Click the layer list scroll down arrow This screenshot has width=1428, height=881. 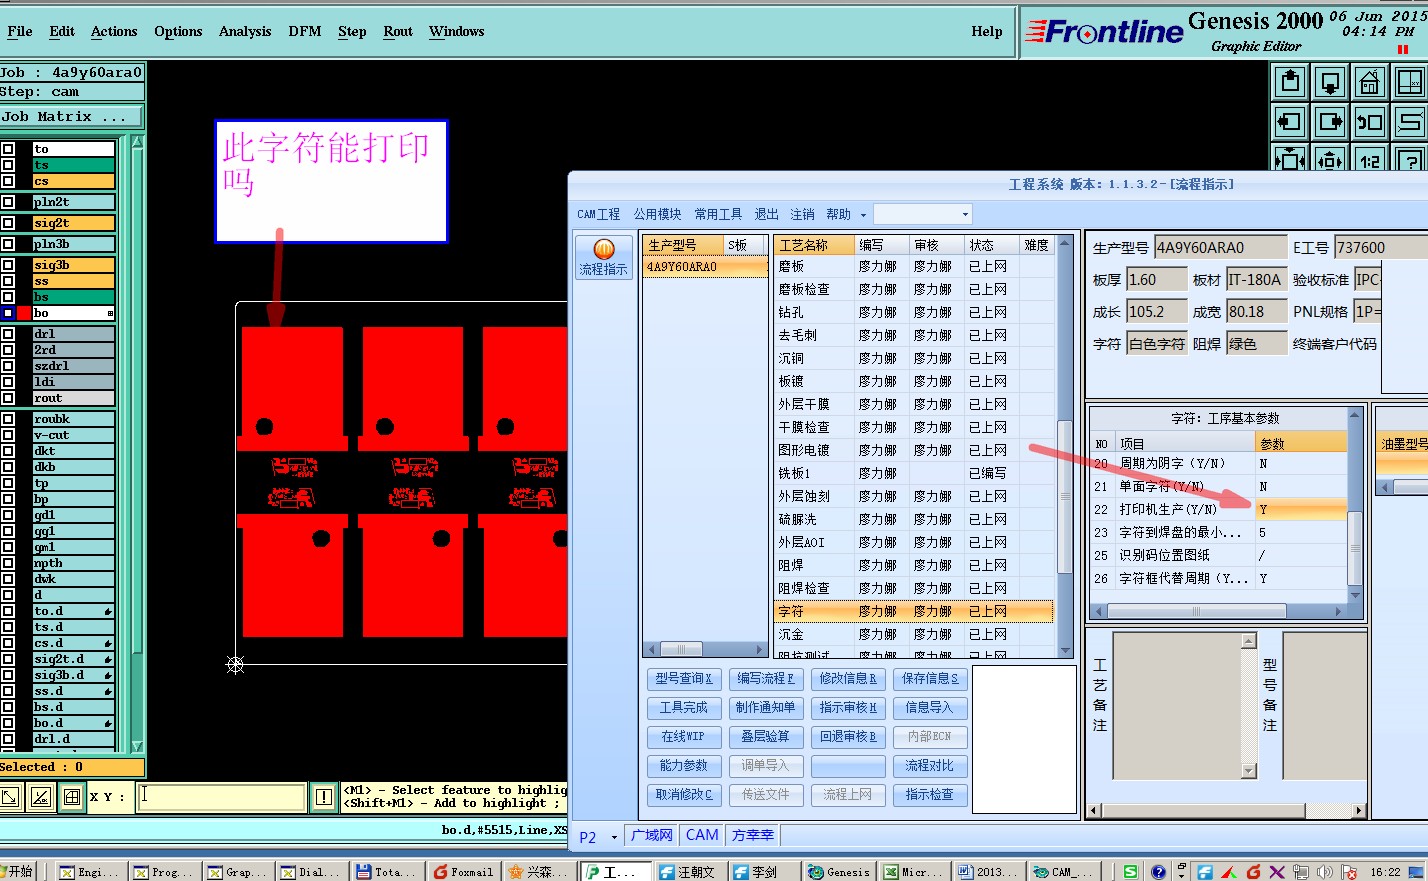[137, 746]
